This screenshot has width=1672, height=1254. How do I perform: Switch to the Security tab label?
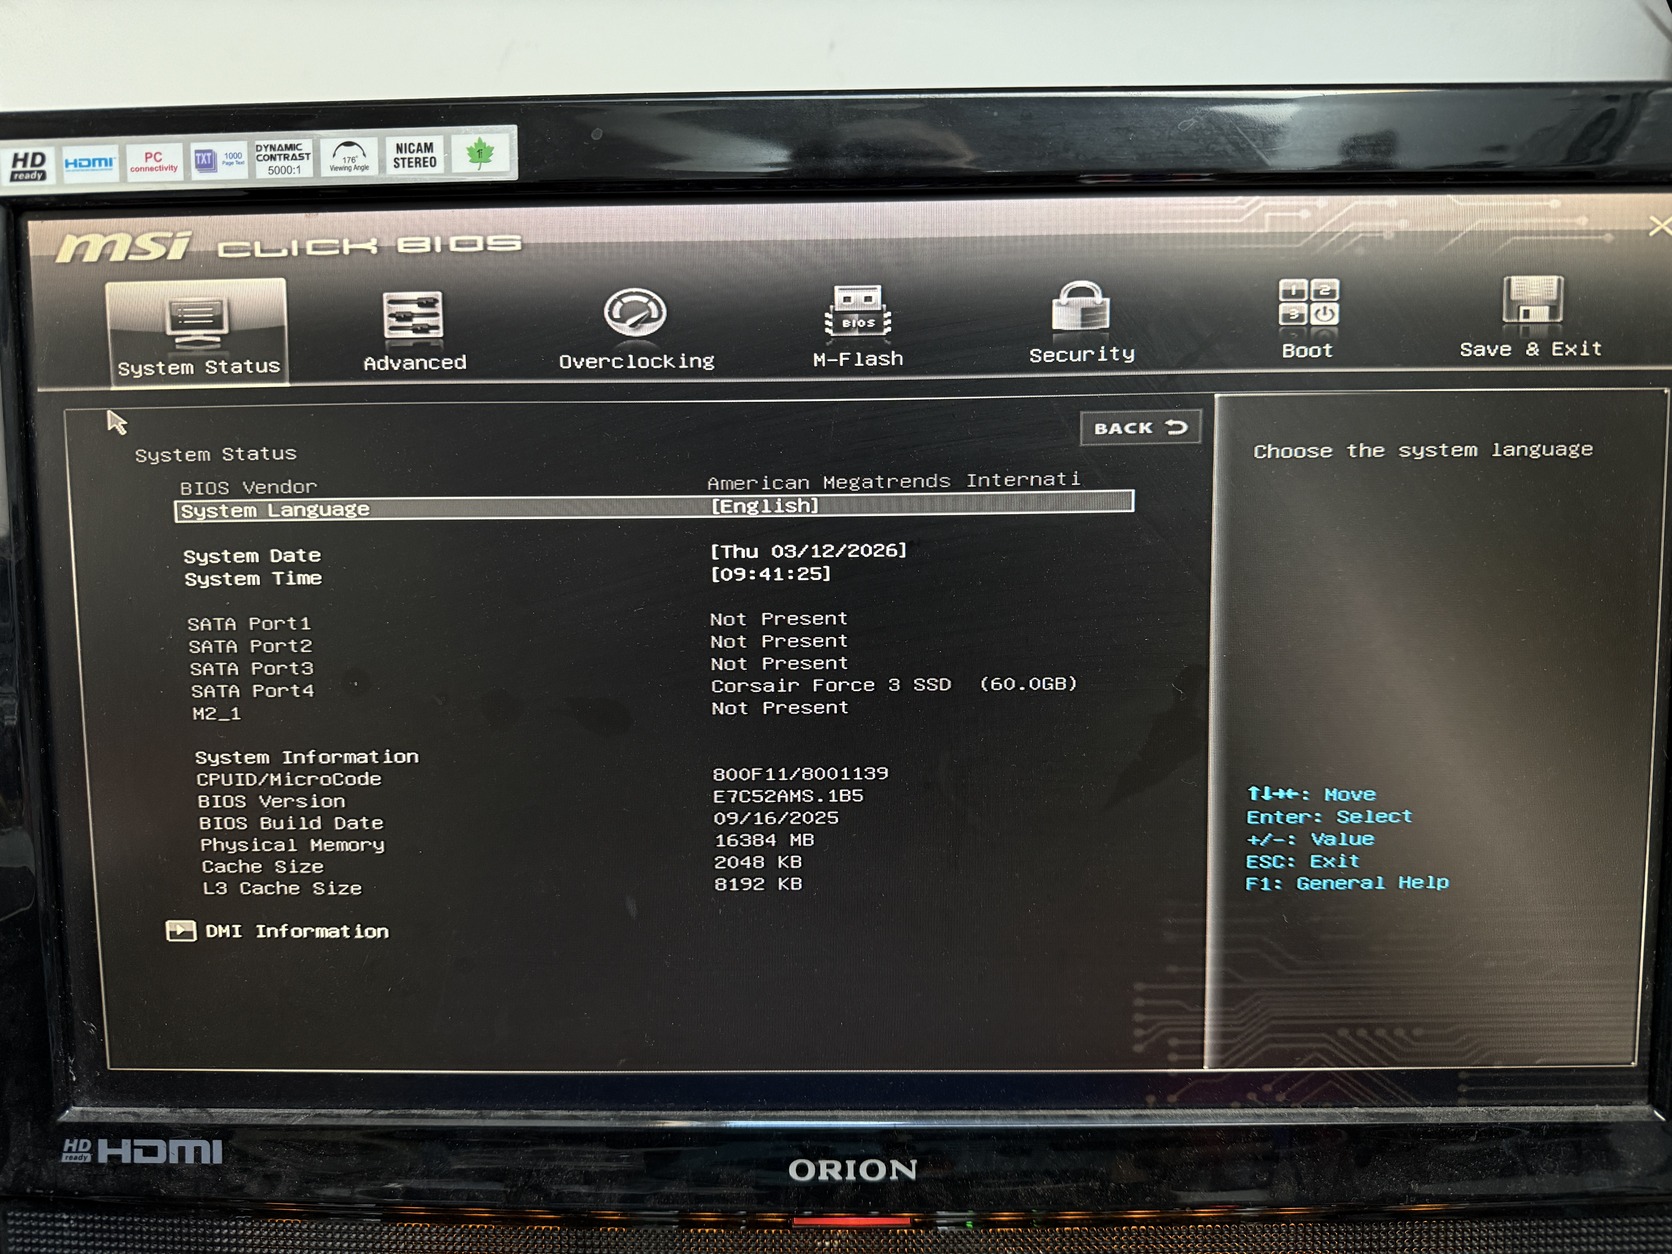(x=1082, y=355)
